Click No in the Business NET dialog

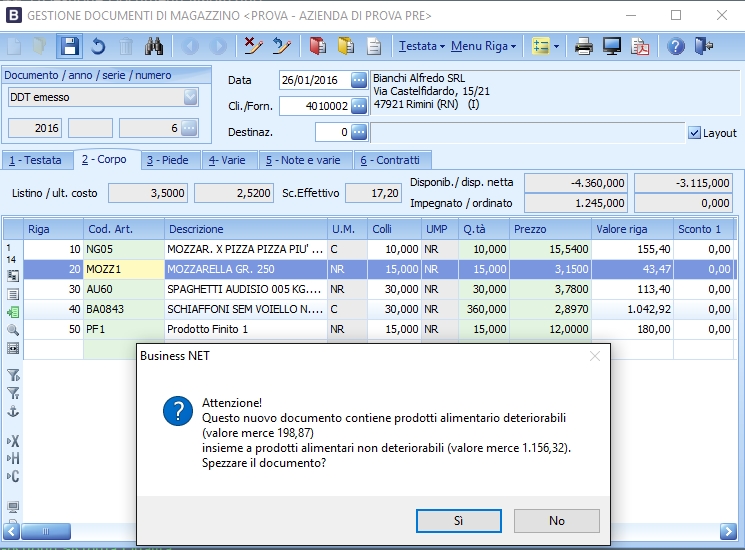coord(557,520)
